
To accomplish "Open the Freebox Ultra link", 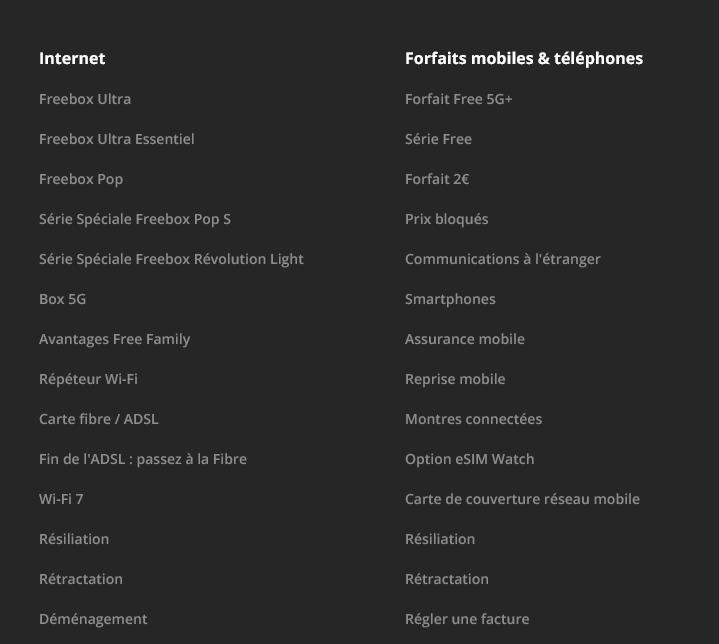I will [x=85, y=99].
